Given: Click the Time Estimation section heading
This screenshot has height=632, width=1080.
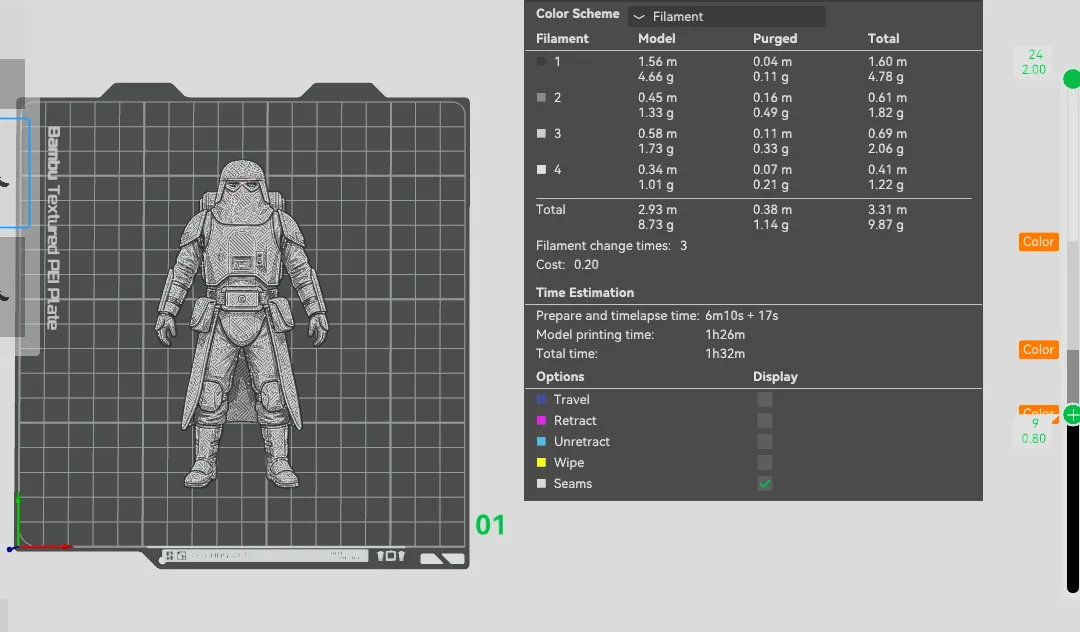Looking at the screenshot, I should [x=585, y=293].
